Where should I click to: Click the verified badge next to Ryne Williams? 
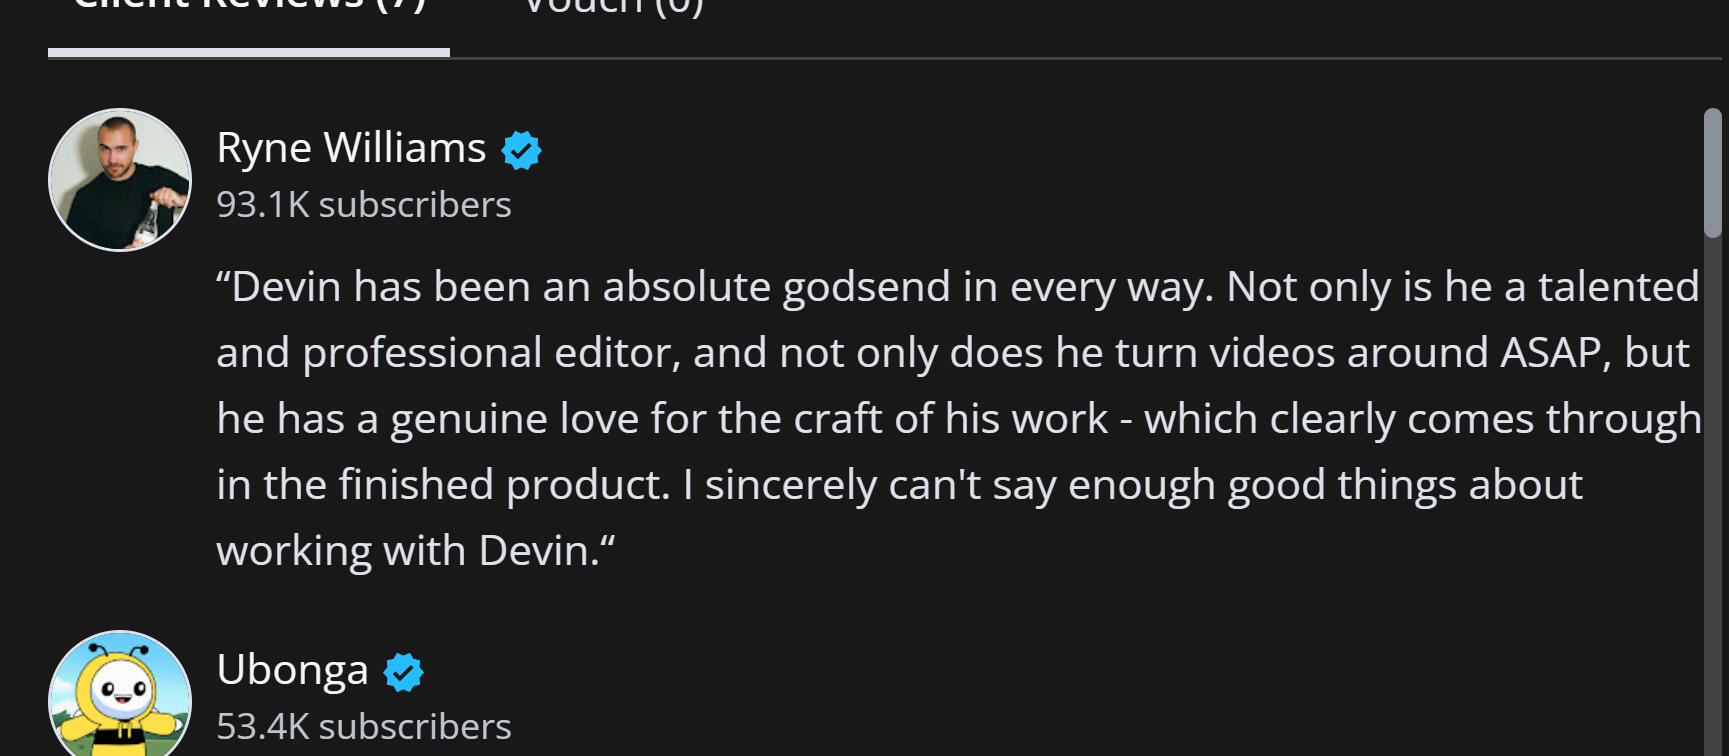(521, 150)
